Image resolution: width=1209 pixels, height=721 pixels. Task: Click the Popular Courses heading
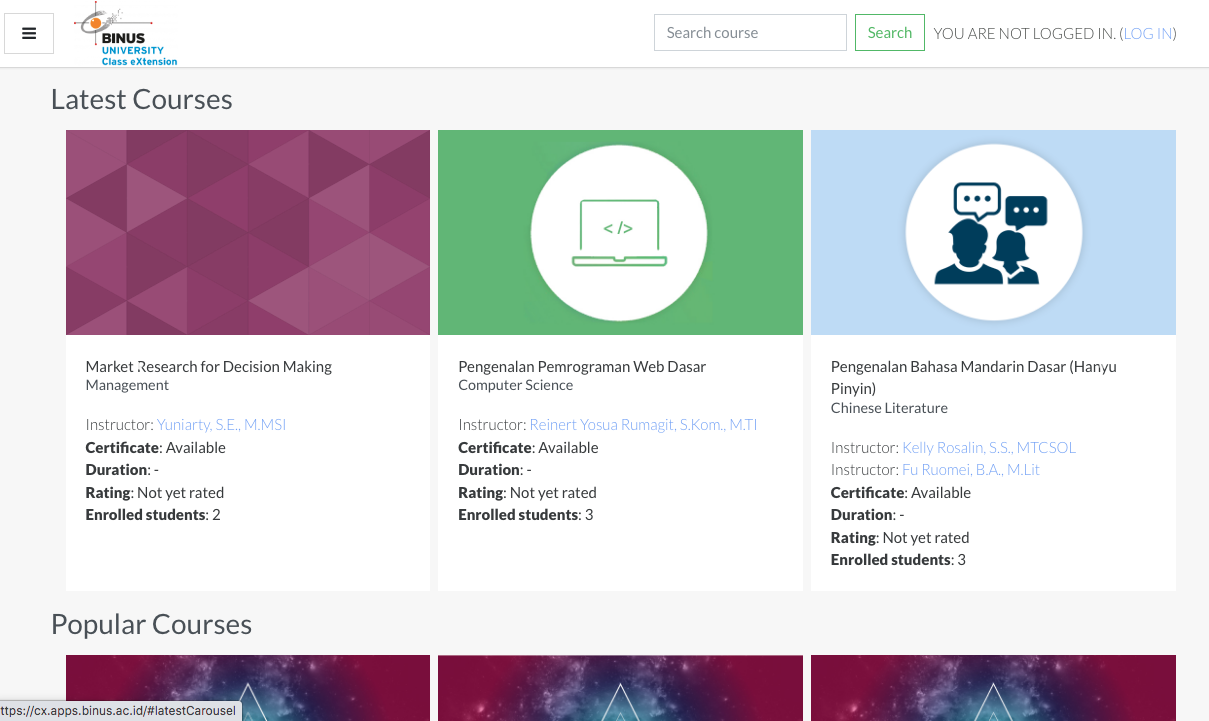[151, 625]
